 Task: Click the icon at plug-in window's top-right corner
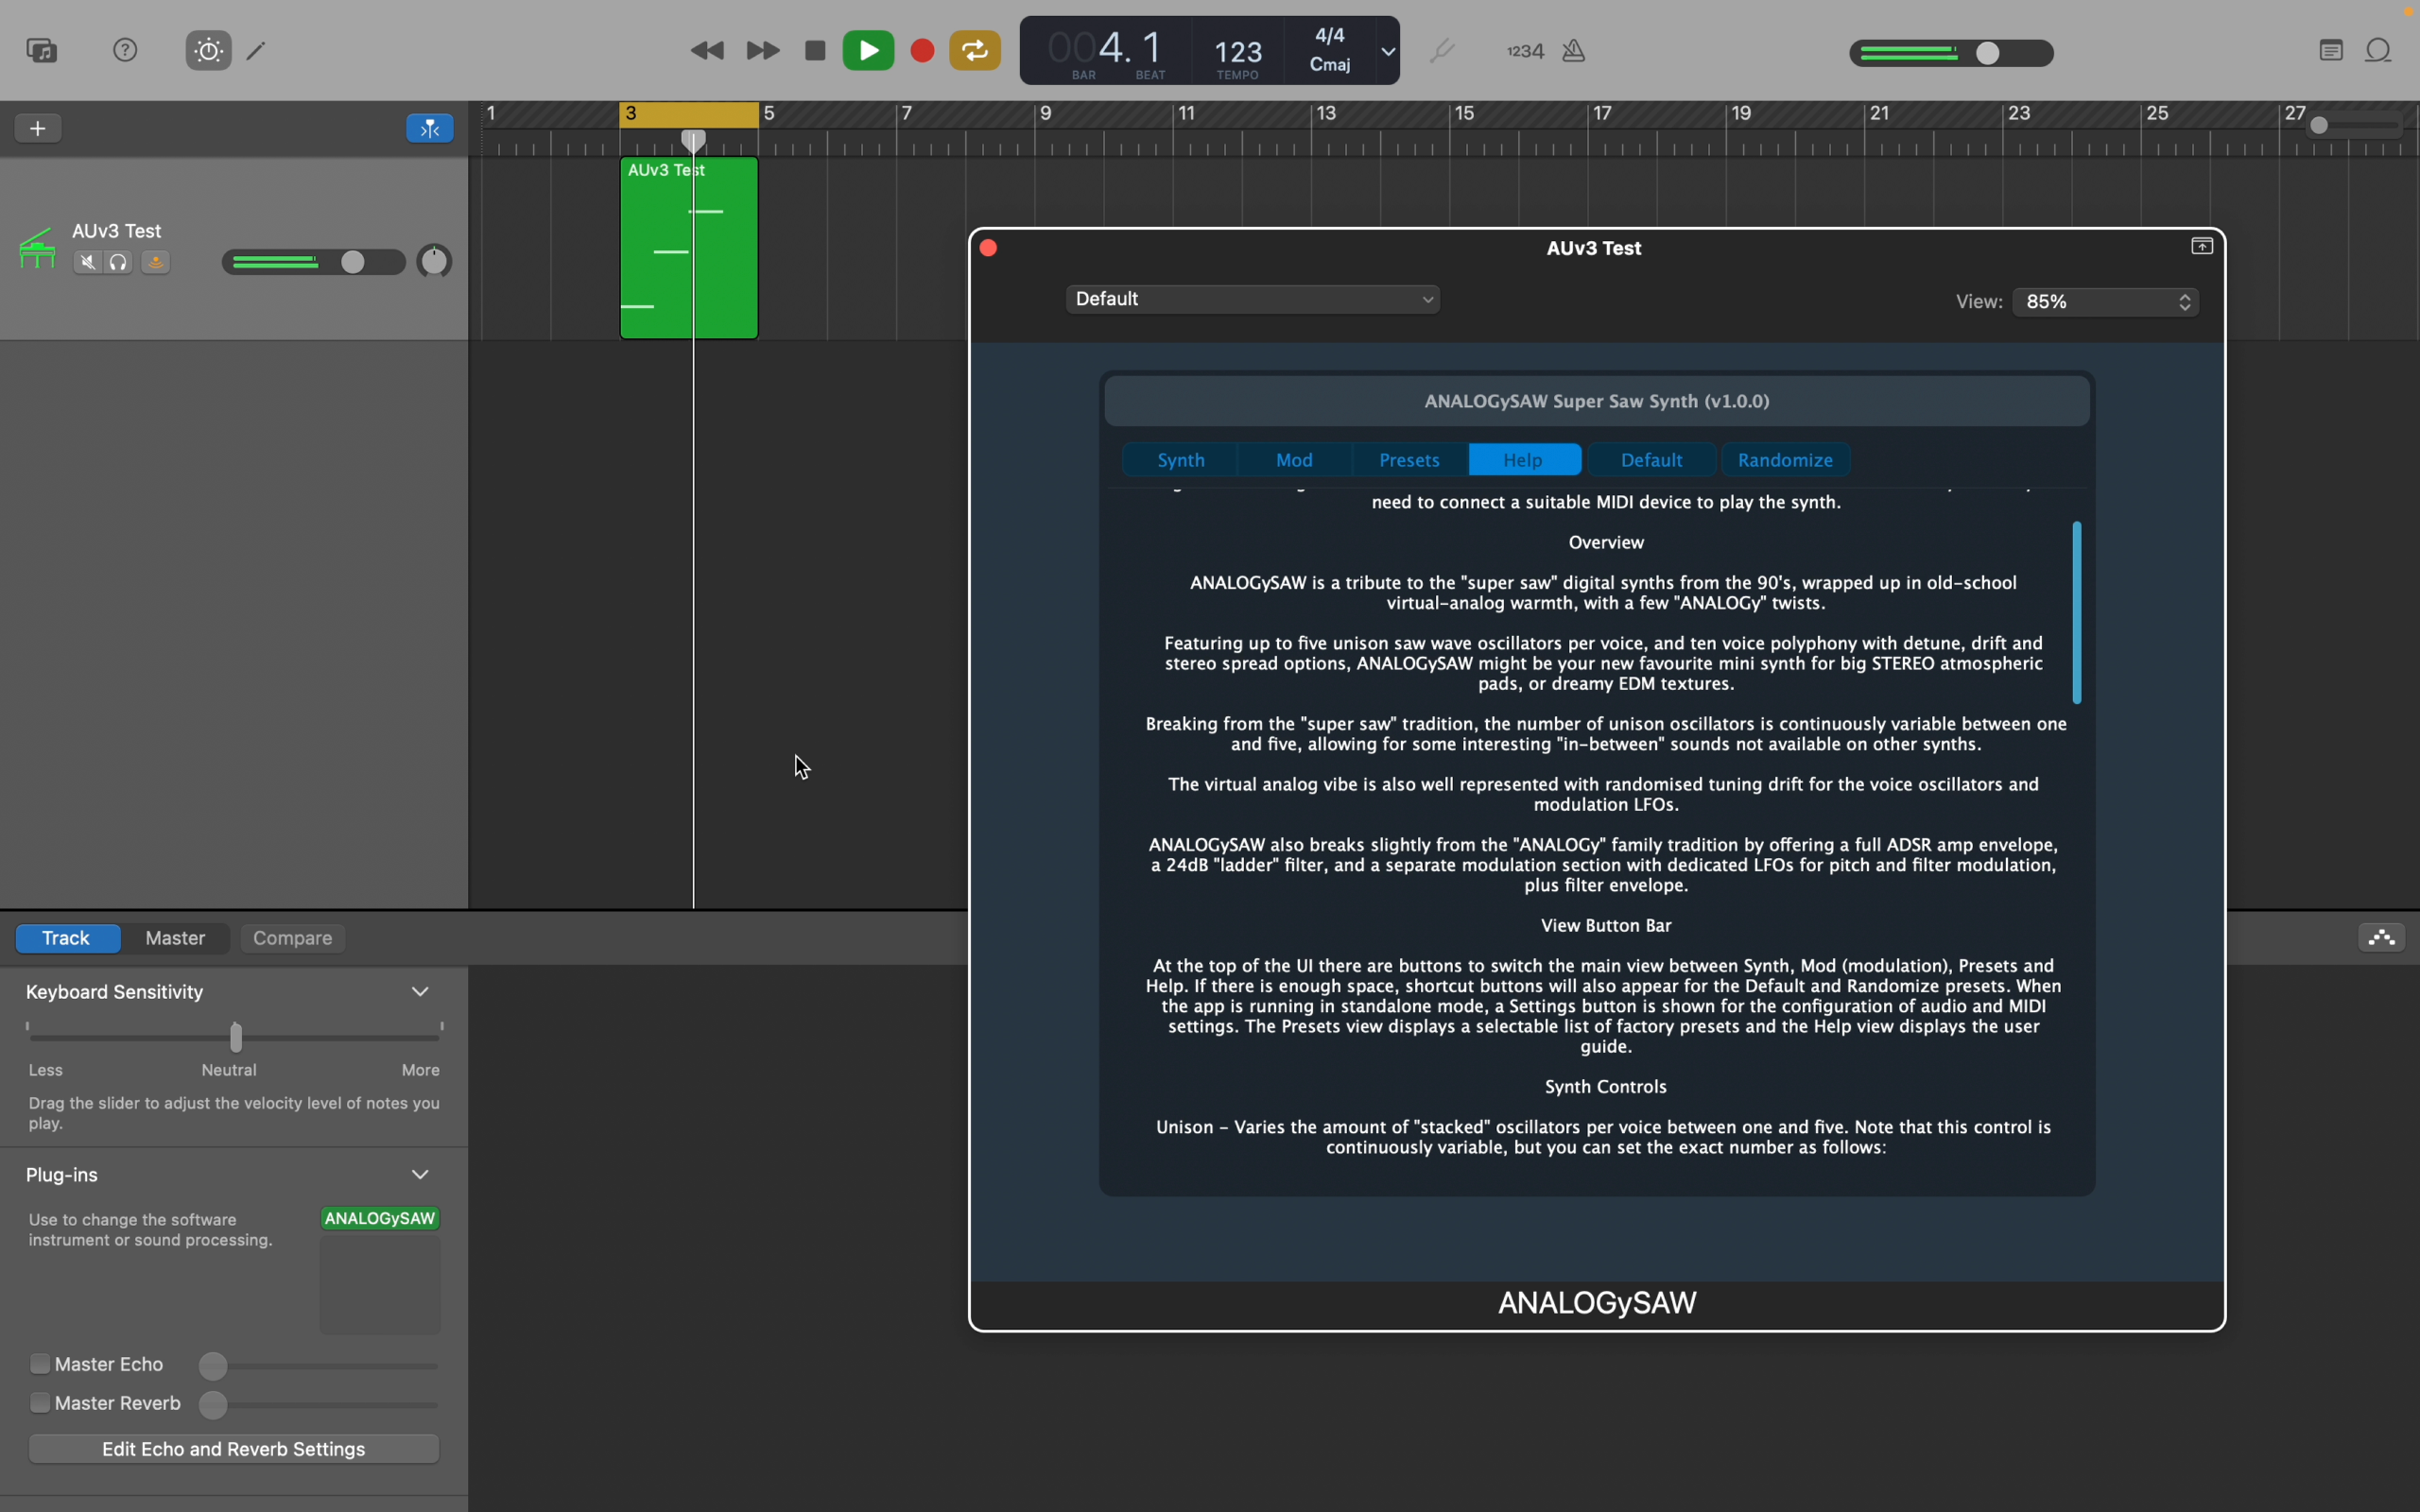tap(2202, 246)
